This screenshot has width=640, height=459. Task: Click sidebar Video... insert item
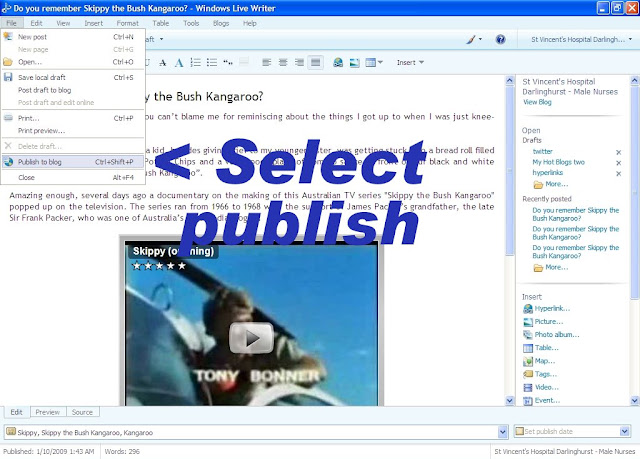coord(541,387)
